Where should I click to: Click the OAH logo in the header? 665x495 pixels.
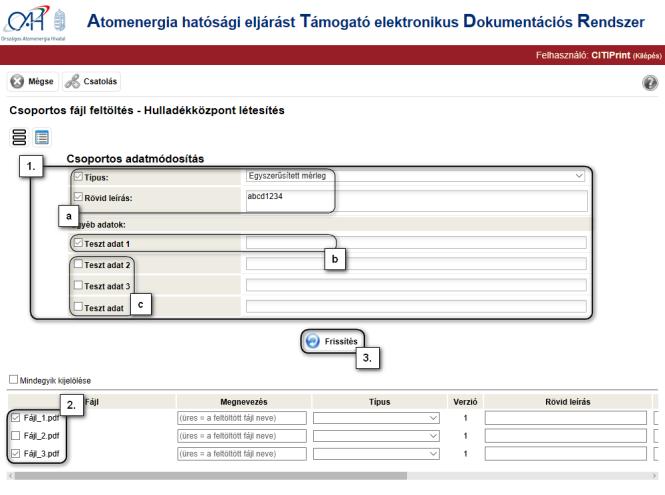(x=33, y=22)
